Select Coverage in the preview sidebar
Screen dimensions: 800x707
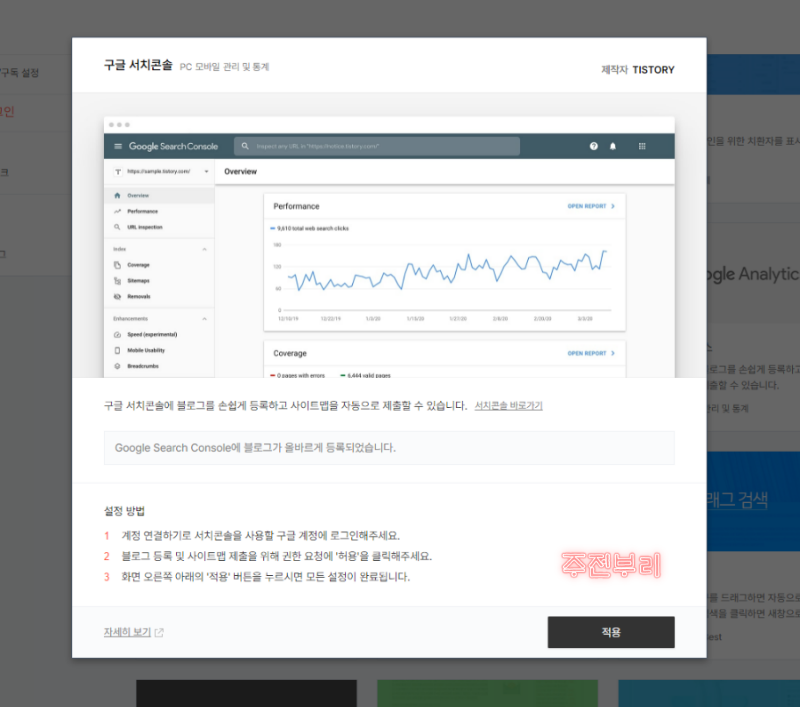pos(159,265)
